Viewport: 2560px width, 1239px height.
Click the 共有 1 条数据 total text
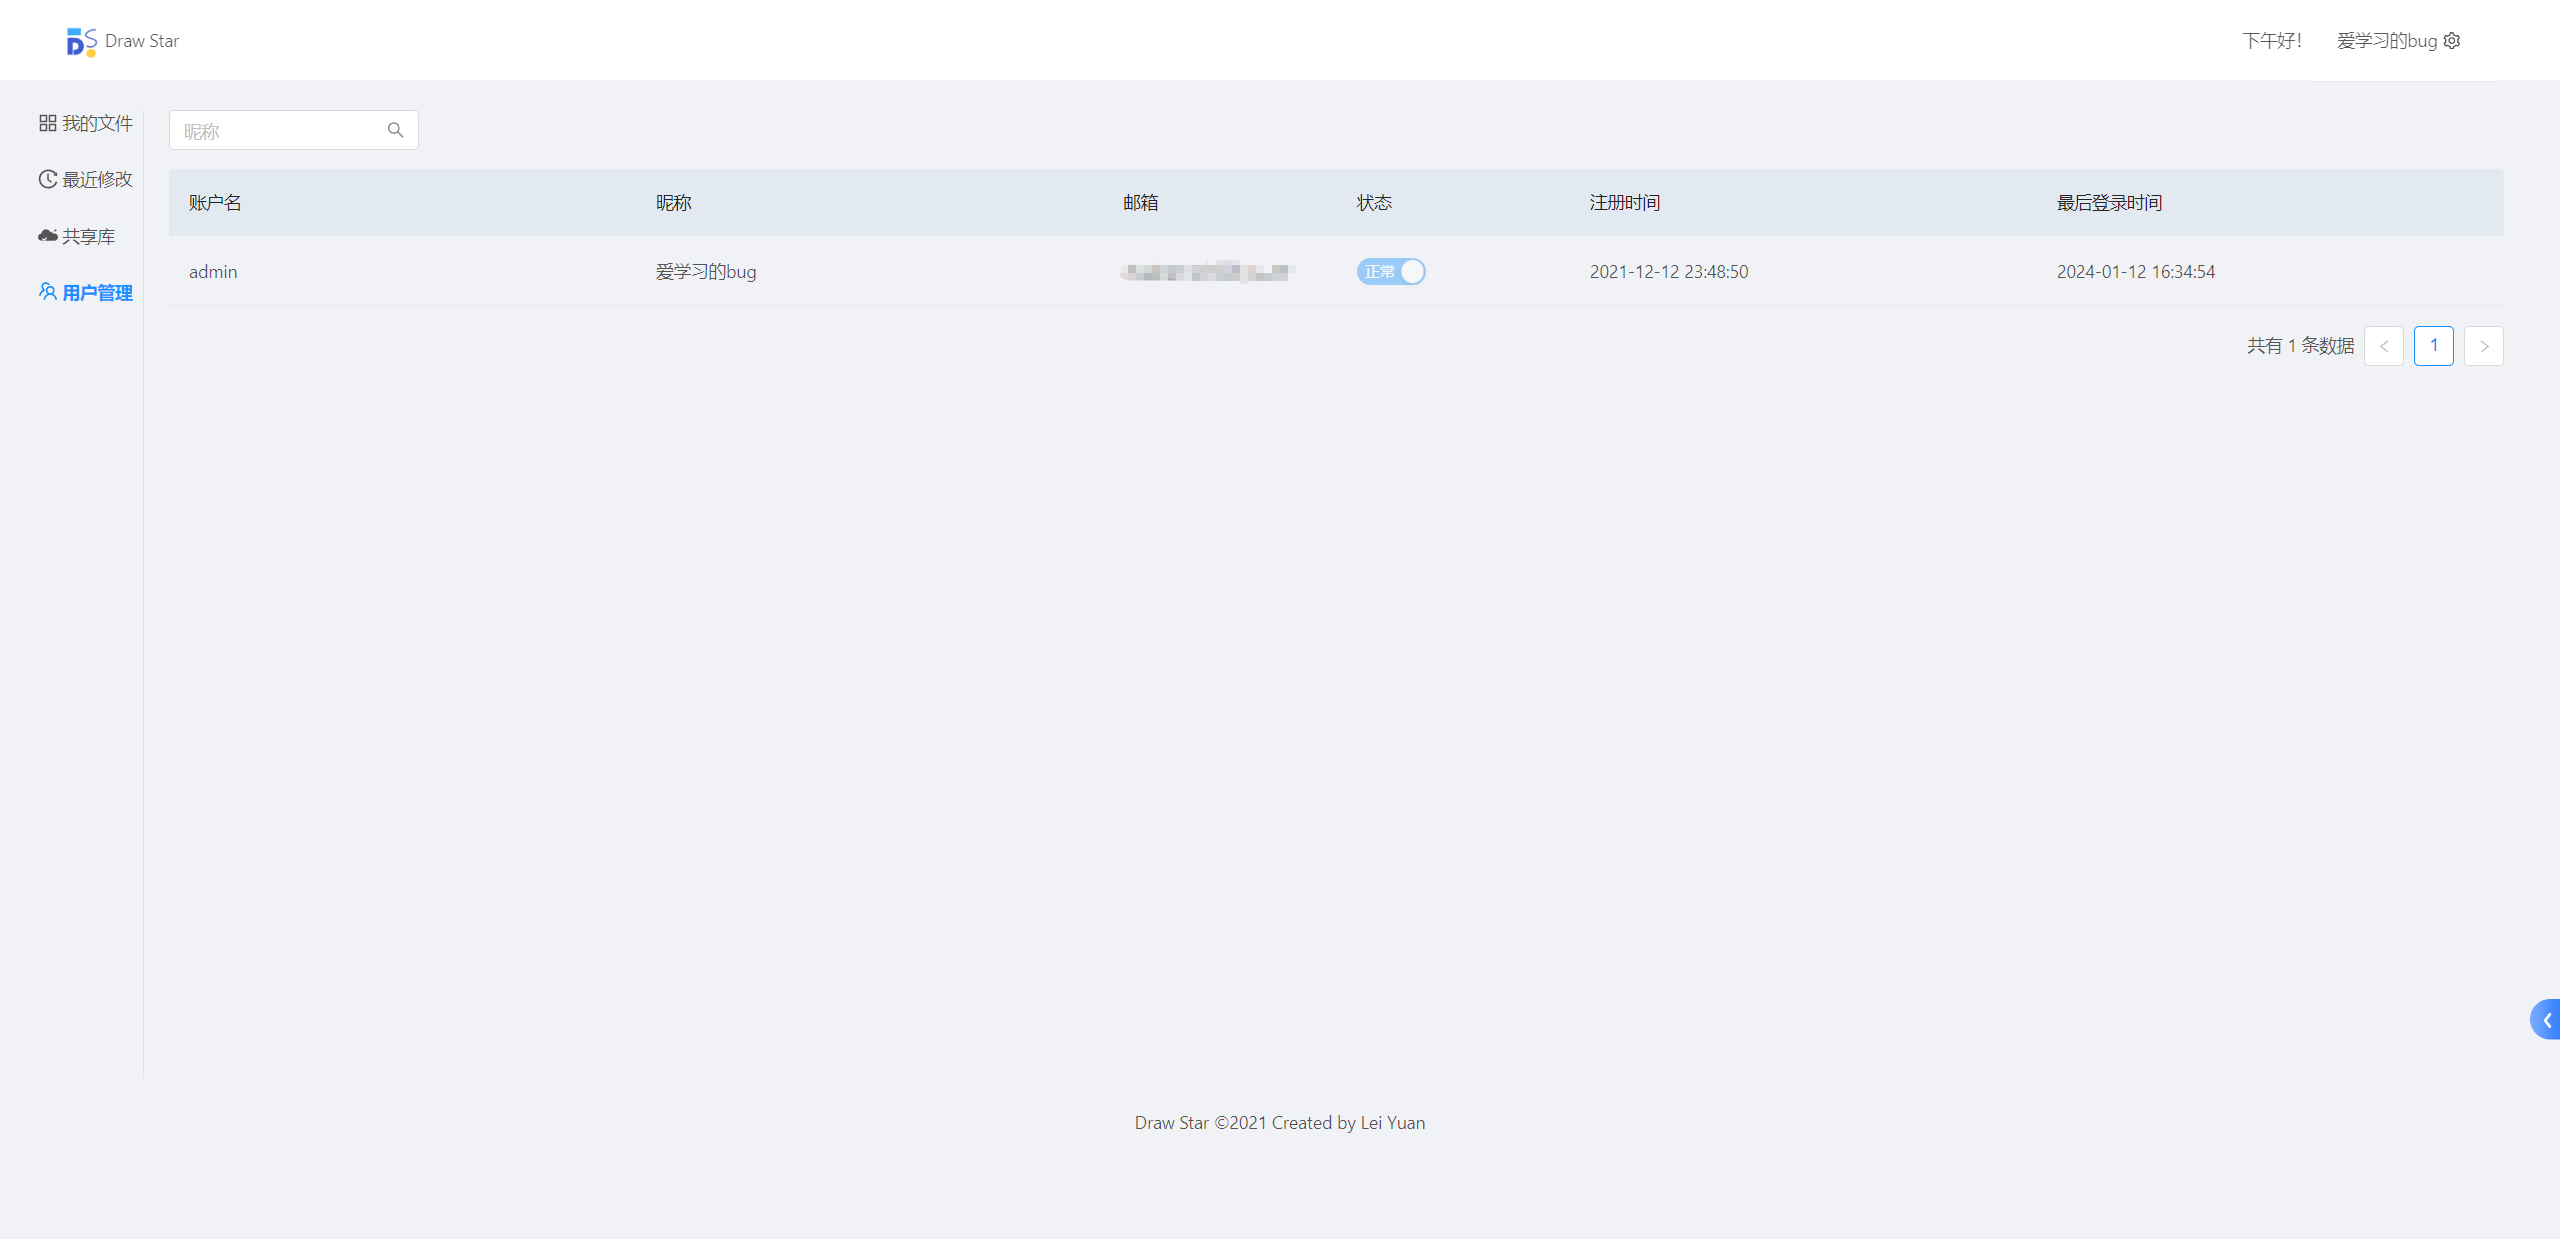tap(2300, 346)
